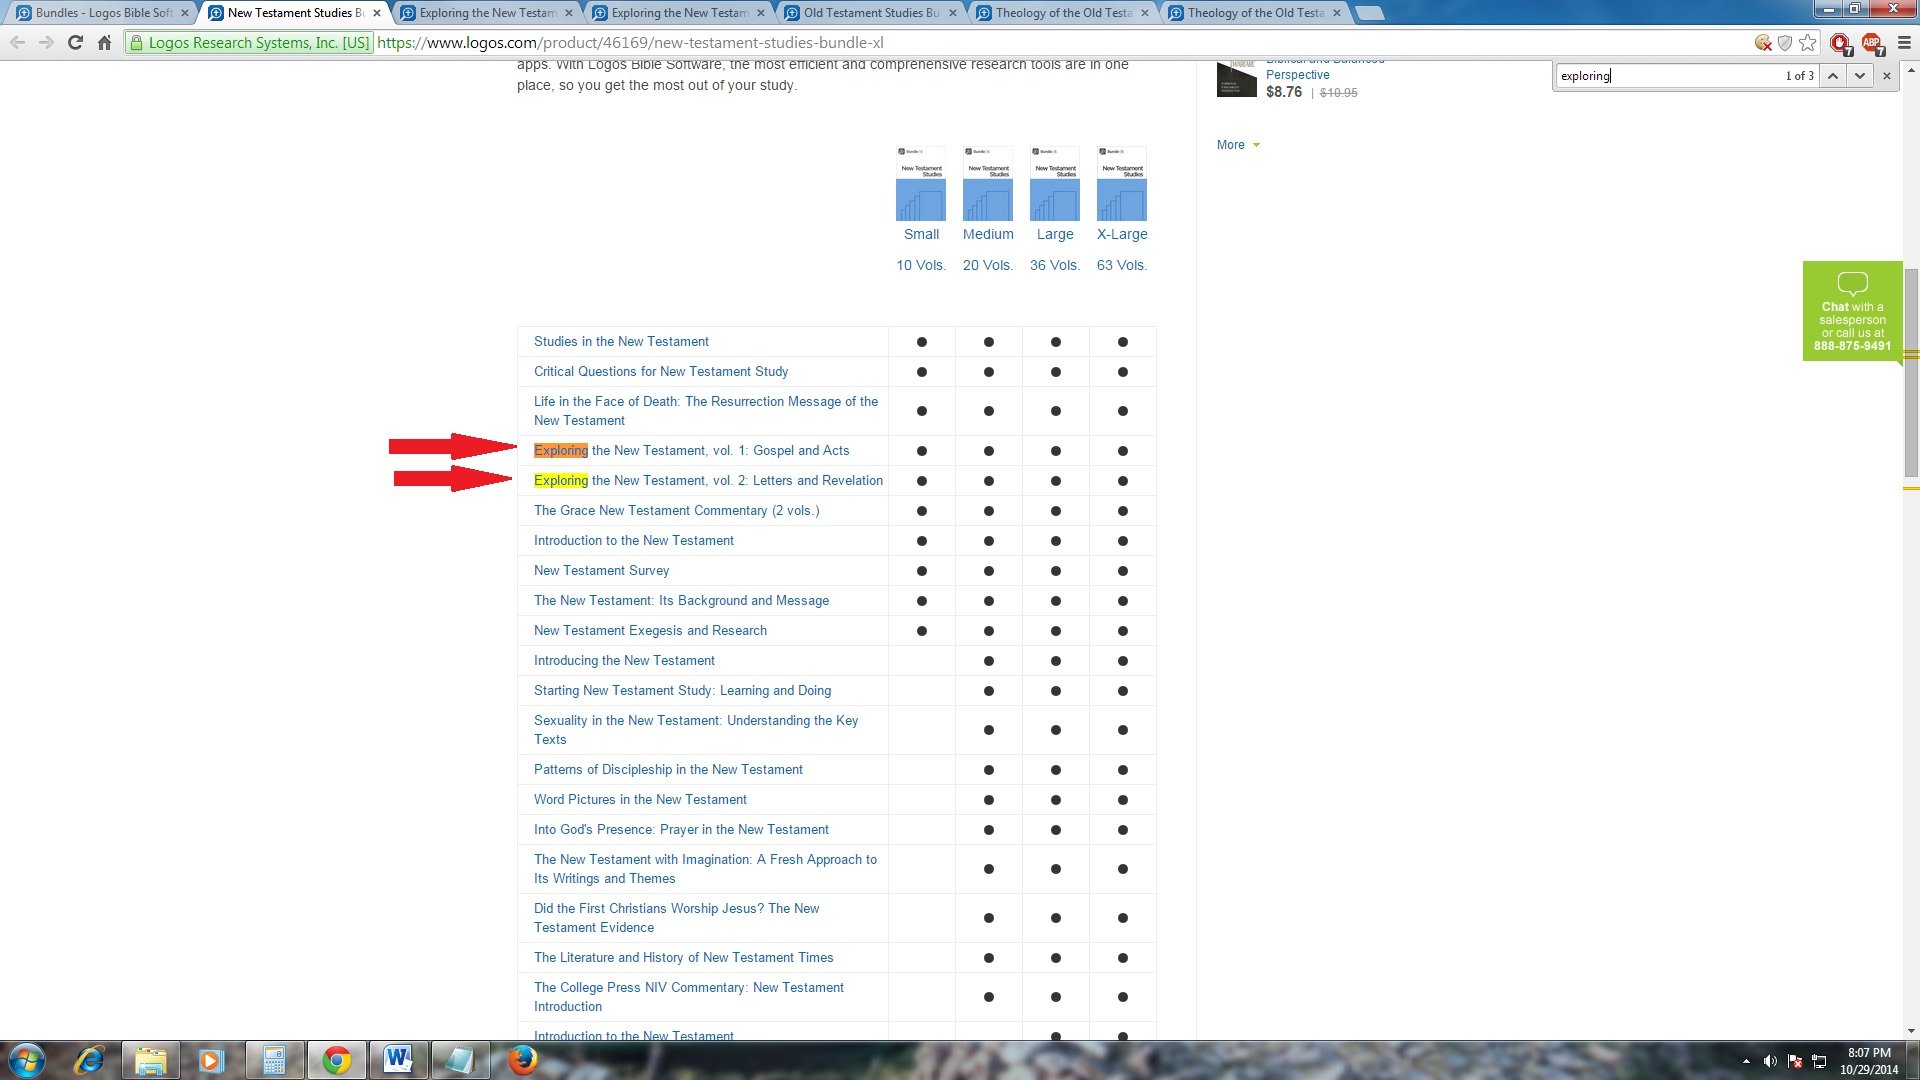Image resolution: width=1920 pixels, height=1080 pixels.
Task: Click in the find-in-page search field
Action: point(1665,76)
